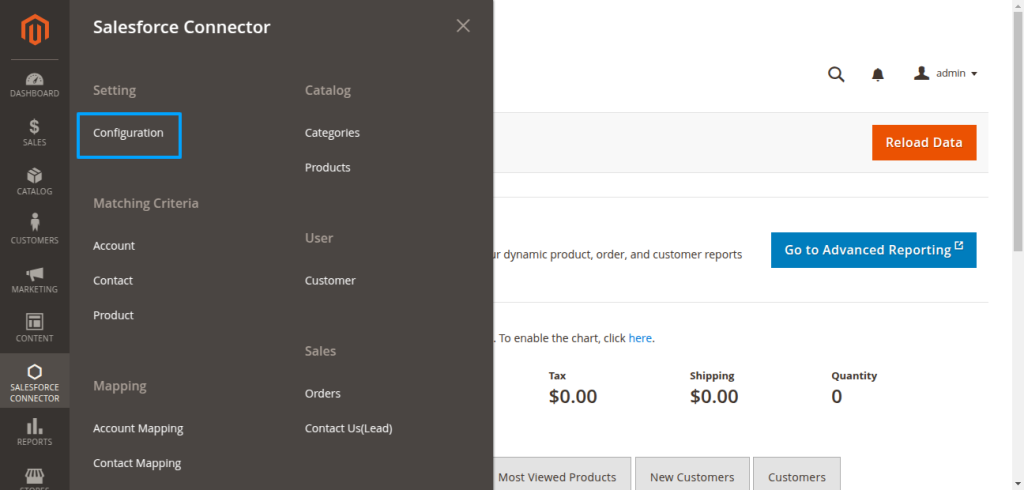The height and width of the screenshot is (490, 1024).
Task: Switch to the Customers tab
Action: (x=797, y=476)
